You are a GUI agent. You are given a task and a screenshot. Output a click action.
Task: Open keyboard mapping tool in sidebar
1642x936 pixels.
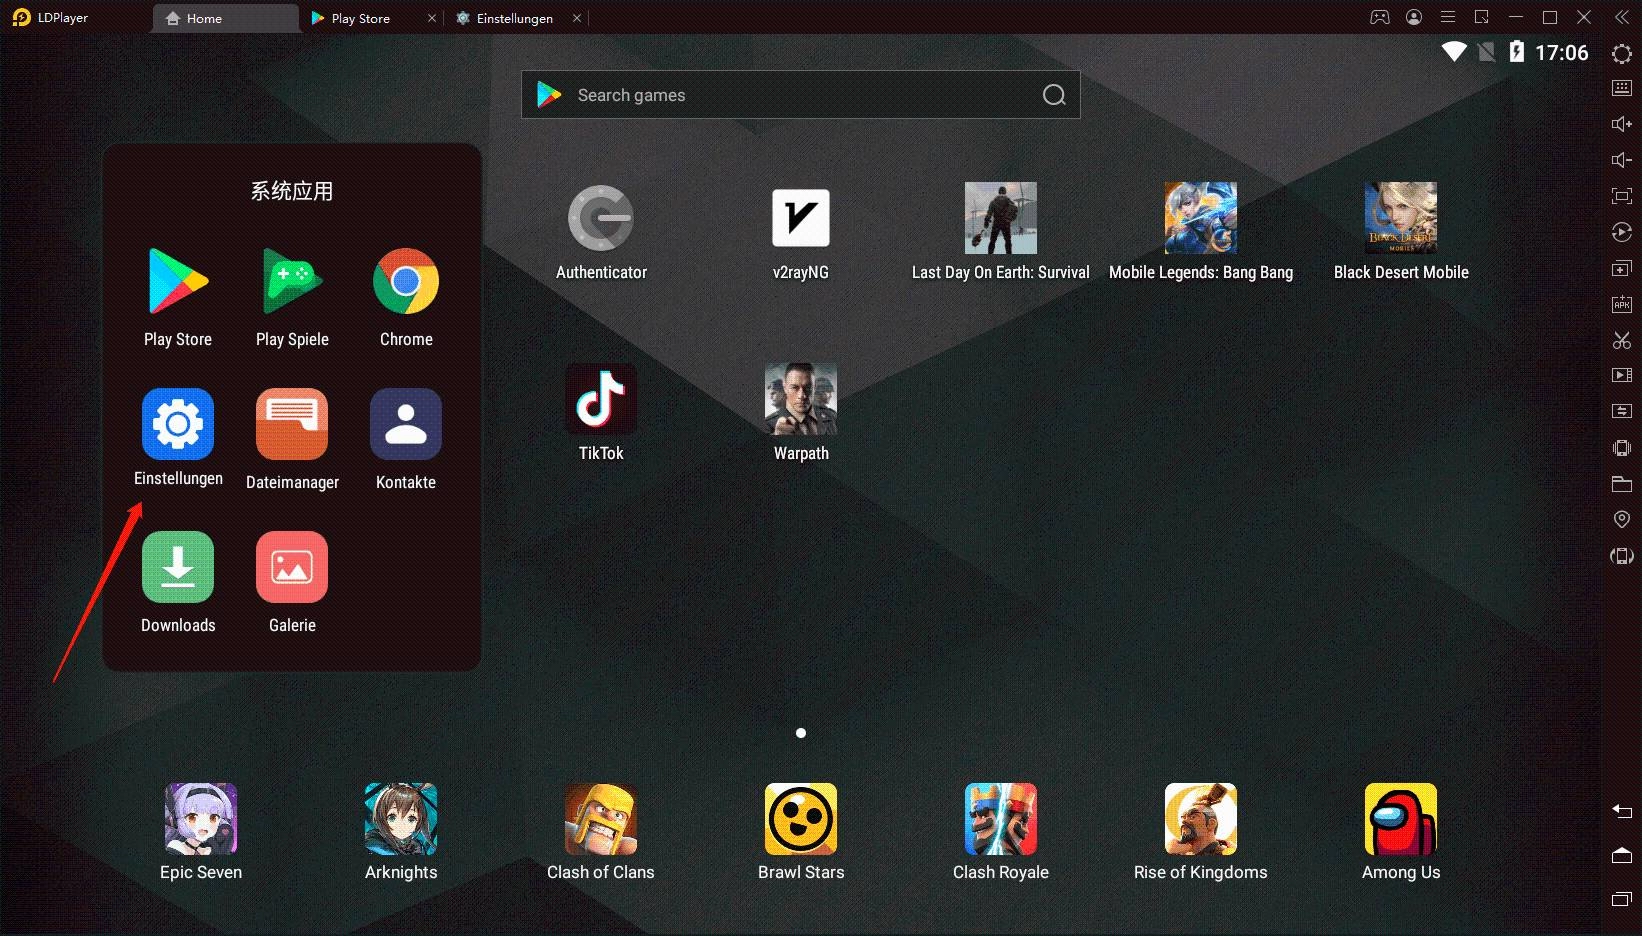tap(1622, 88)
